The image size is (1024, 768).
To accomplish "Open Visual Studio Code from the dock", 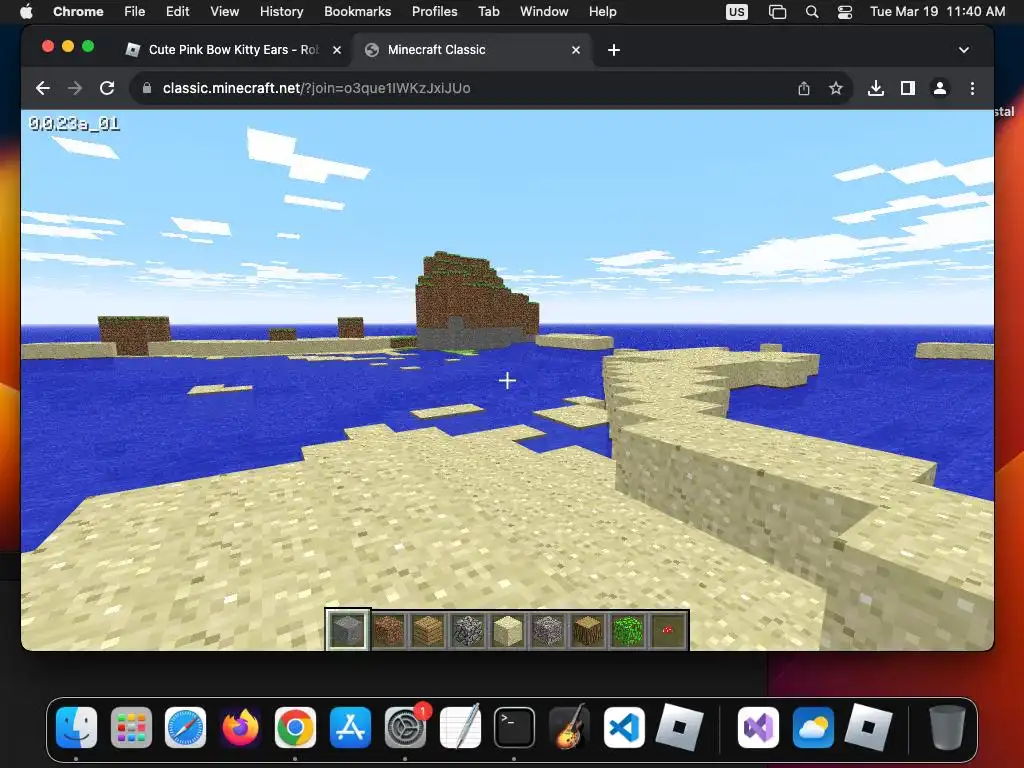I will [624, 728].
